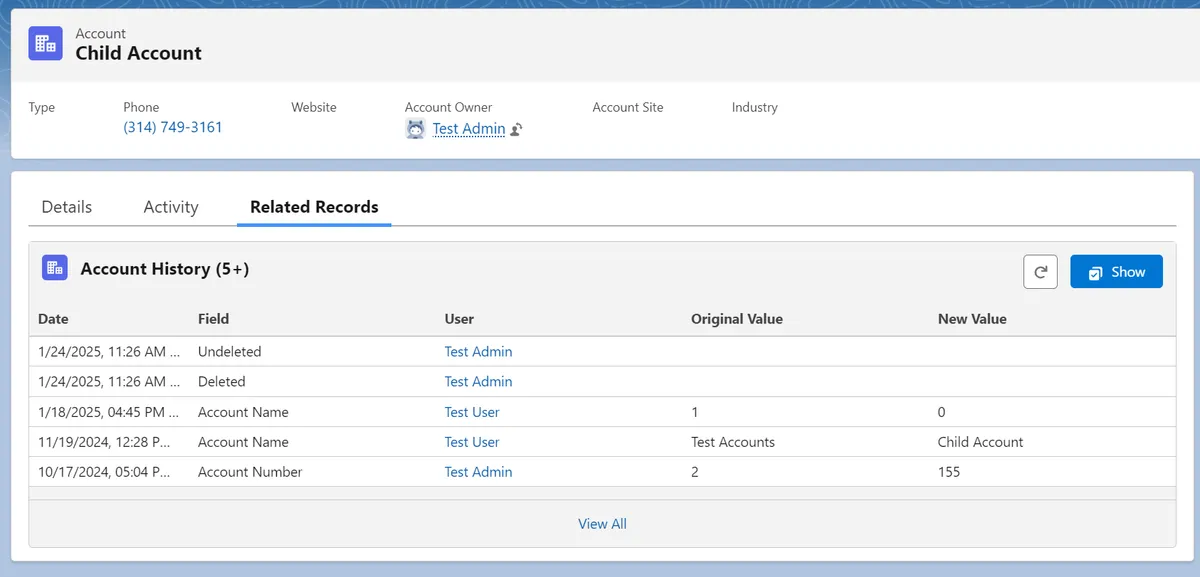
Task: Click the Account building icon in header
Action: coord(45,43)
